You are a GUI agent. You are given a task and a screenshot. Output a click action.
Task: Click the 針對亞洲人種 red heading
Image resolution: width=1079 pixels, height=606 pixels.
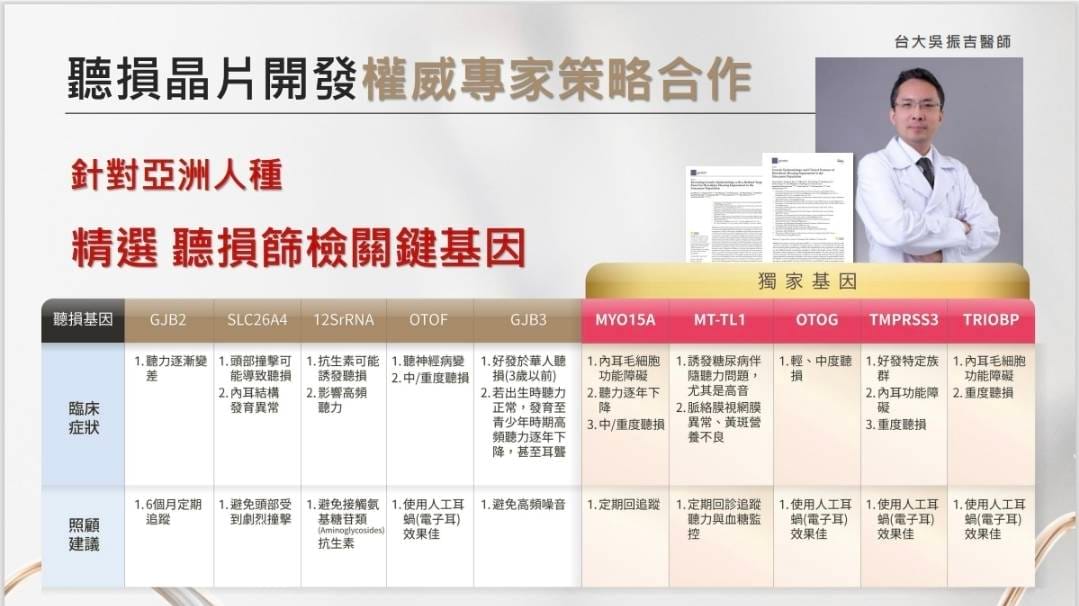176,174
